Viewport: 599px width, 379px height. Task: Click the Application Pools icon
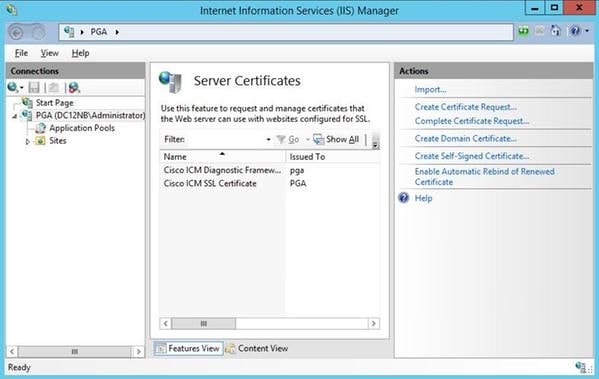coord(40,128)
